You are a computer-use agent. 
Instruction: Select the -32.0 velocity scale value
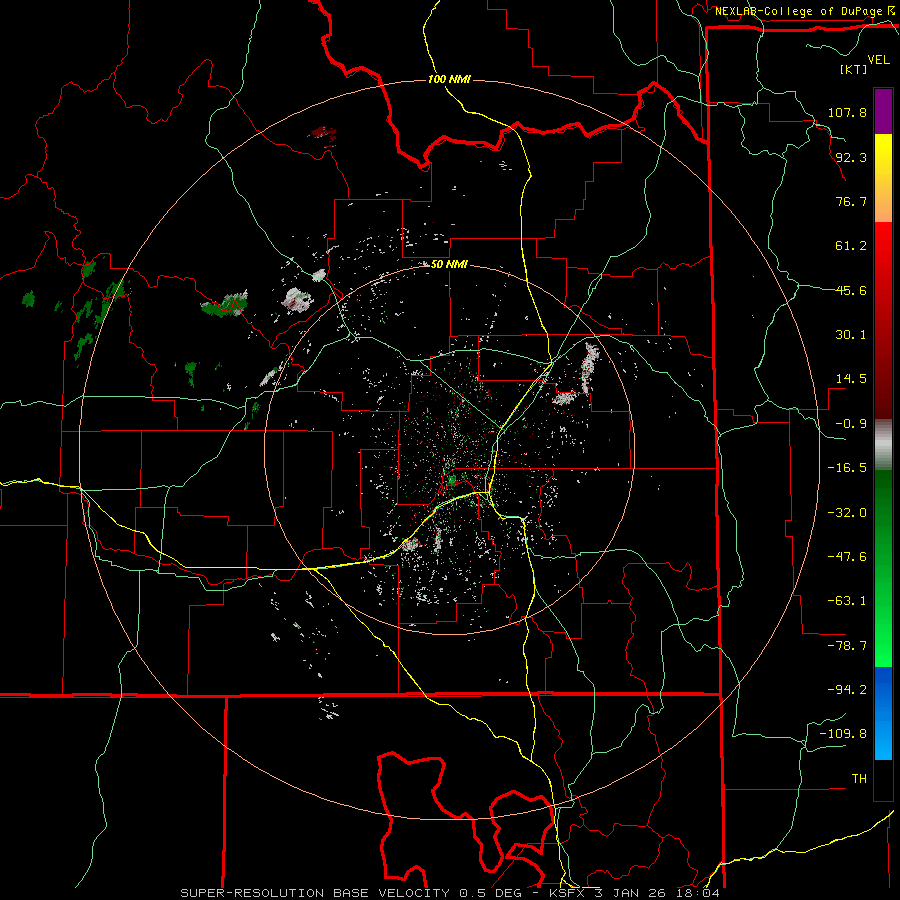point(847,513)
